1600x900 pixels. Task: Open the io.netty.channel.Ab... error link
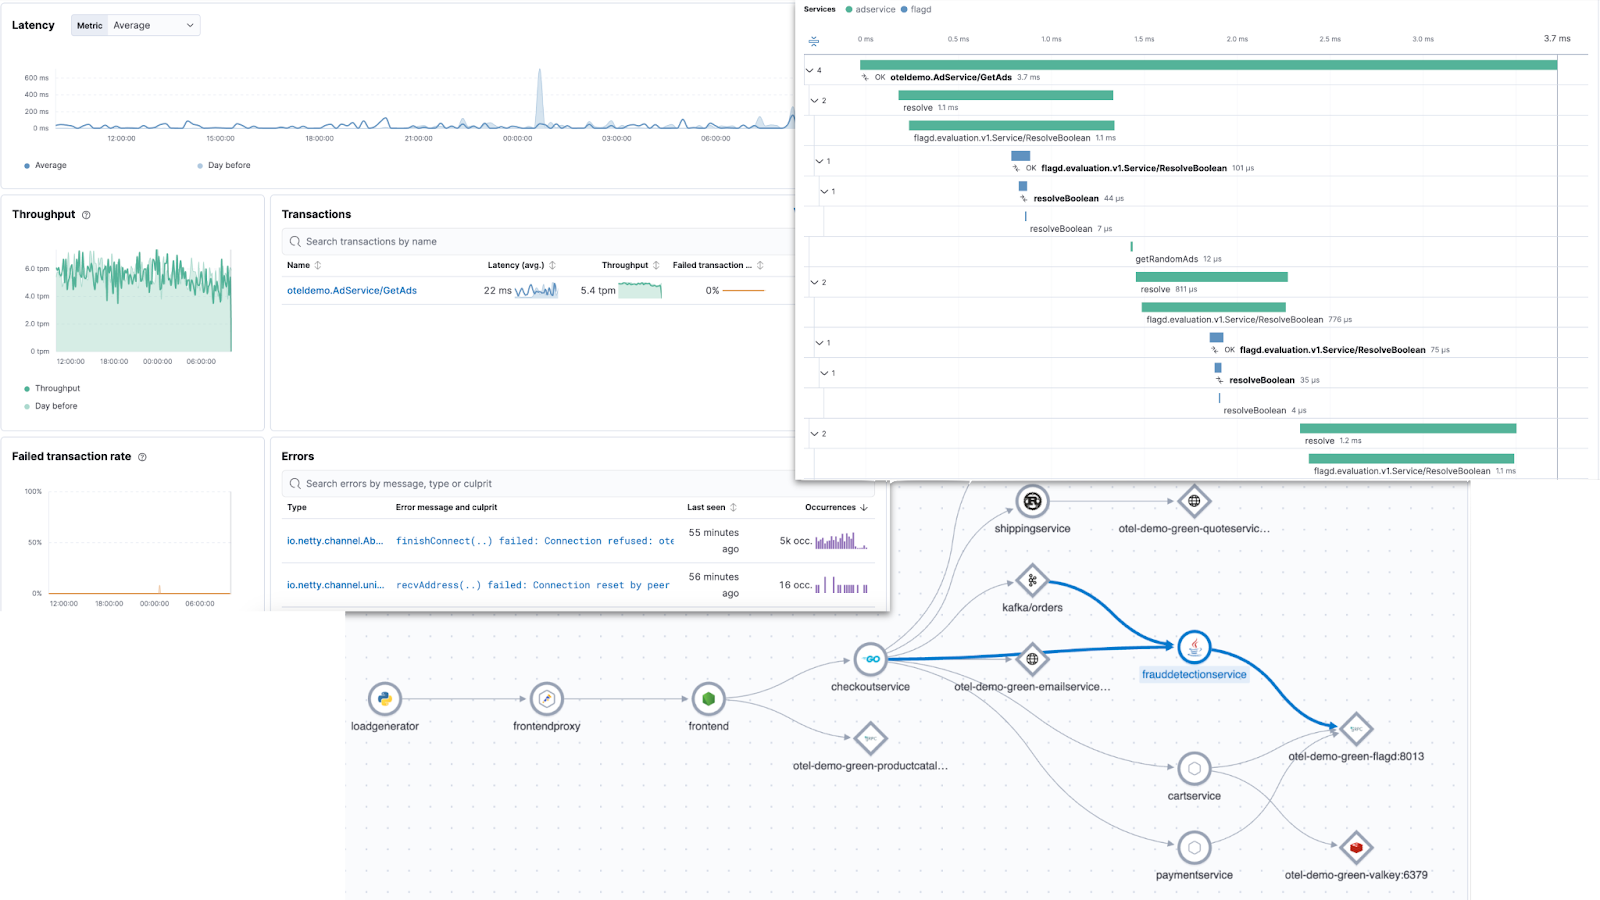(335, 541)
